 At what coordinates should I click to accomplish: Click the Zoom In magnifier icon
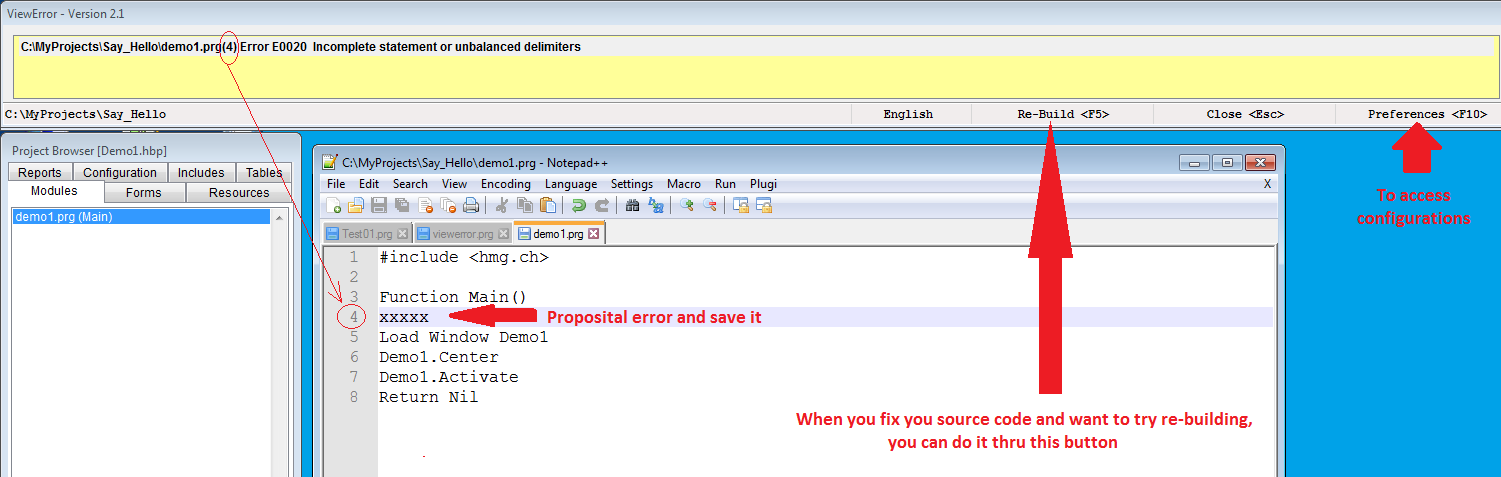687,206
